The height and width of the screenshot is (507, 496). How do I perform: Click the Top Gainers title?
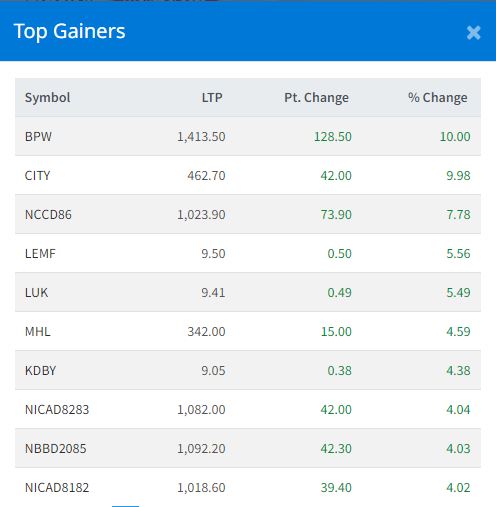point(69,31)
